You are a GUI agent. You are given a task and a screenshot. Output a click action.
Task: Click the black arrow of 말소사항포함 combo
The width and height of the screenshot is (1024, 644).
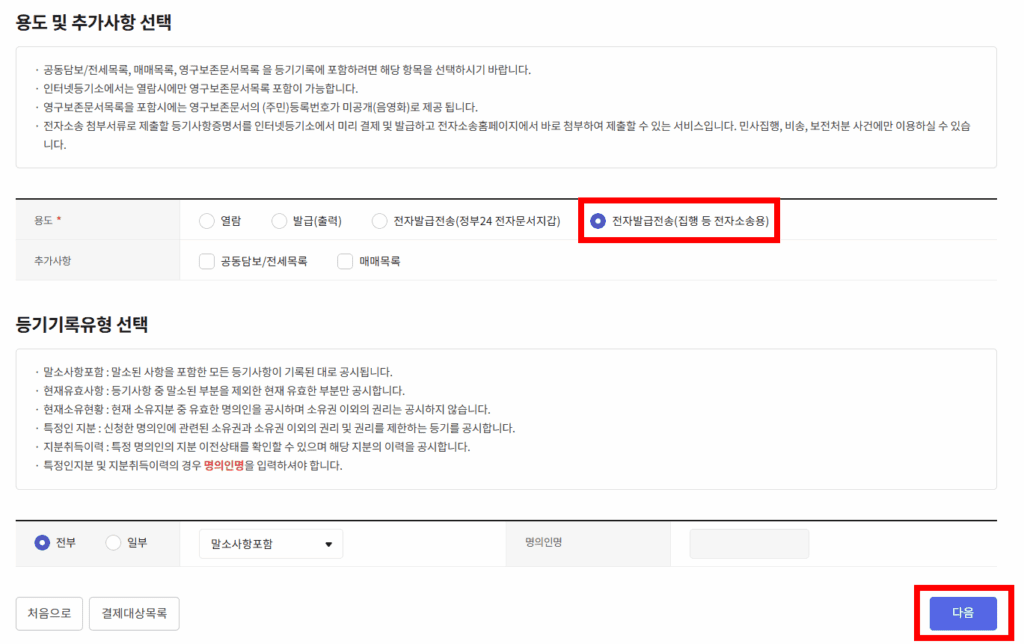pos(328,545)
